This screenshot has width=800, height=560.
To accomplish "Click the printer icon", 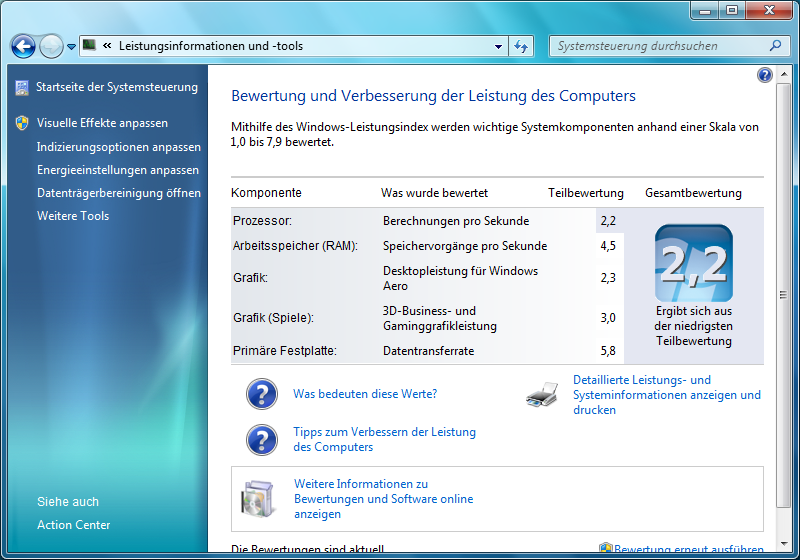I will [542, 394].
